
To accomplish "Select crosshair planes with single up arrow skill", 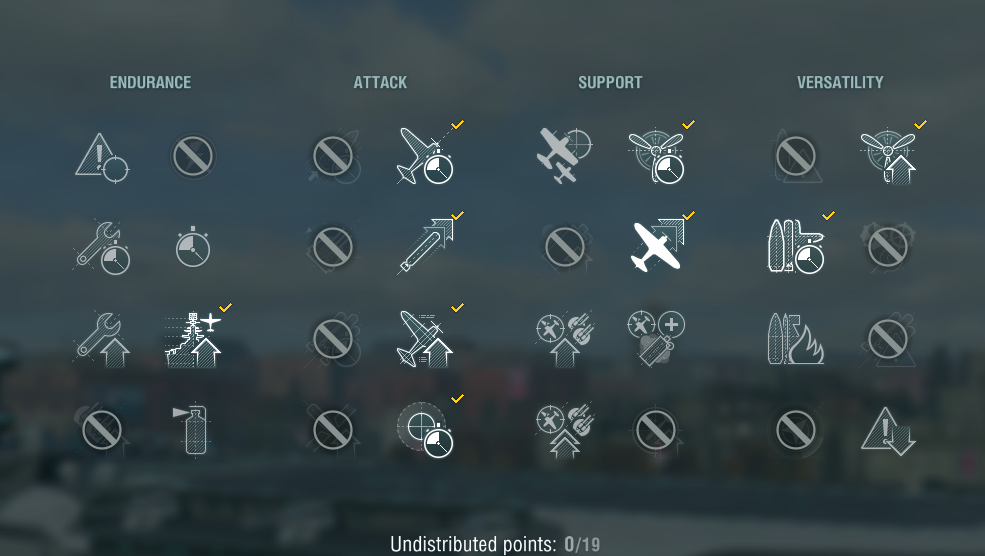I will point(564,339).
